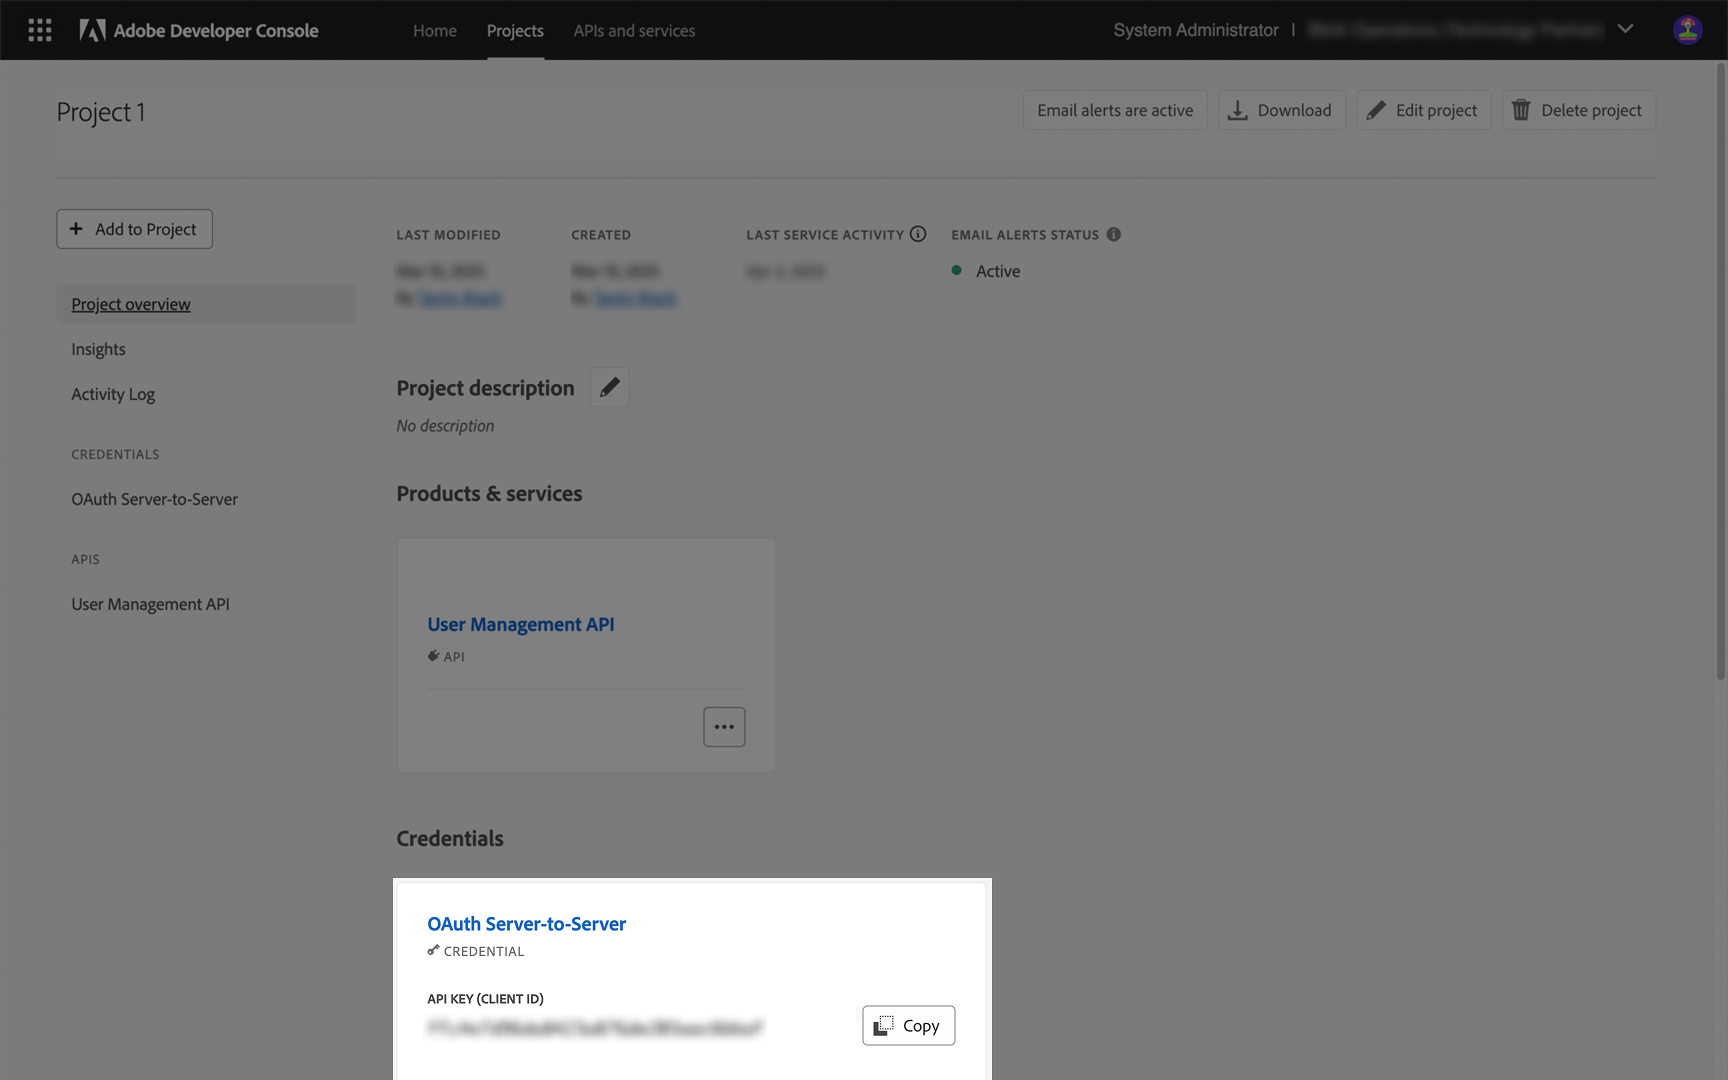Open Insights in the sidebar
The height and width of the screenshot is (1080, 1728).
pyautogui.click(x=98, y=349)
